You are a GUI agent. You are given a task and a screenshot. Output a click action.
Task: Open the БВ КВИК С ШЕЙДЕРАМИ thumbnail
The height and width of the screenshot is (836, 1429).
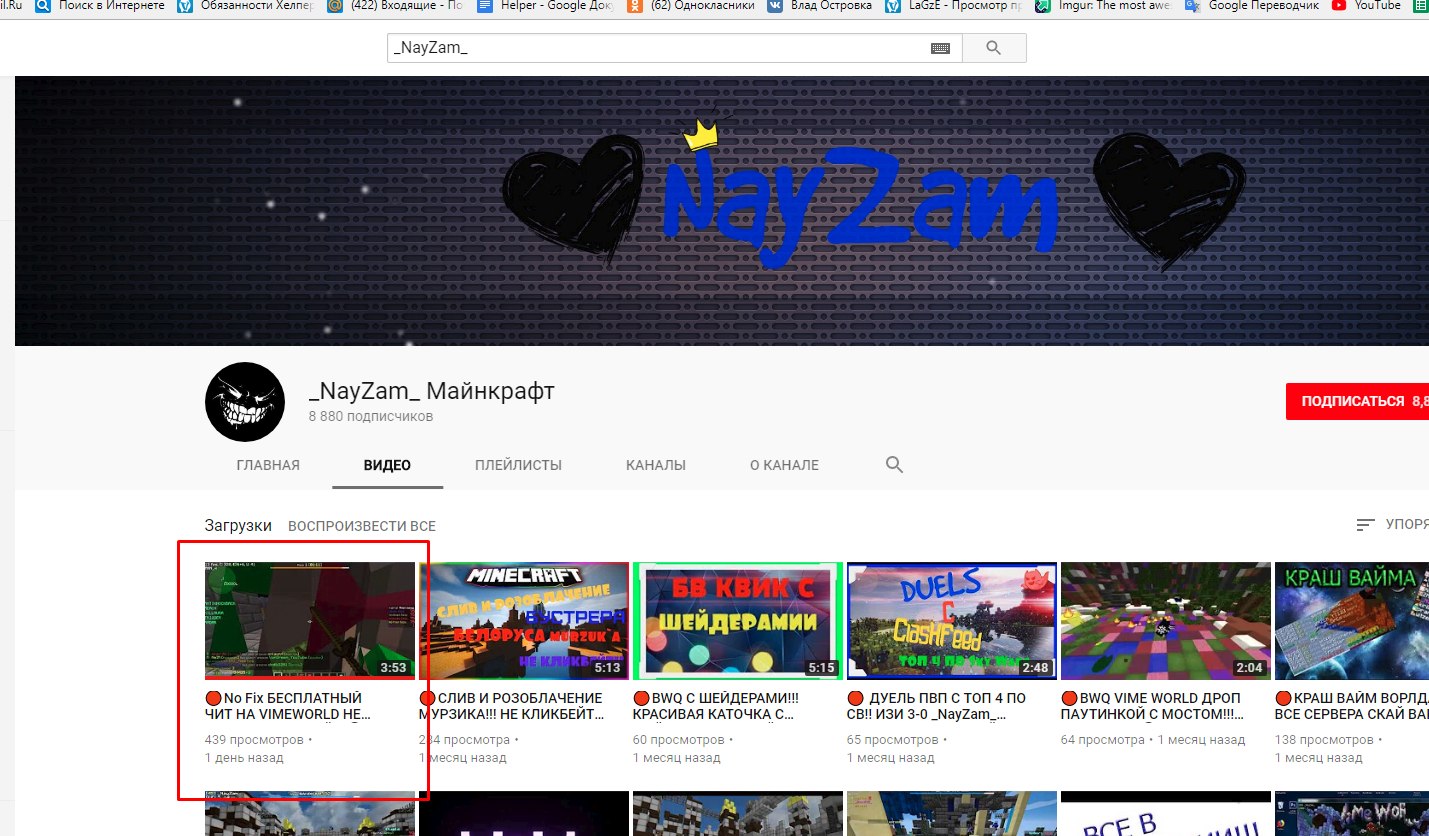(738, 621)
